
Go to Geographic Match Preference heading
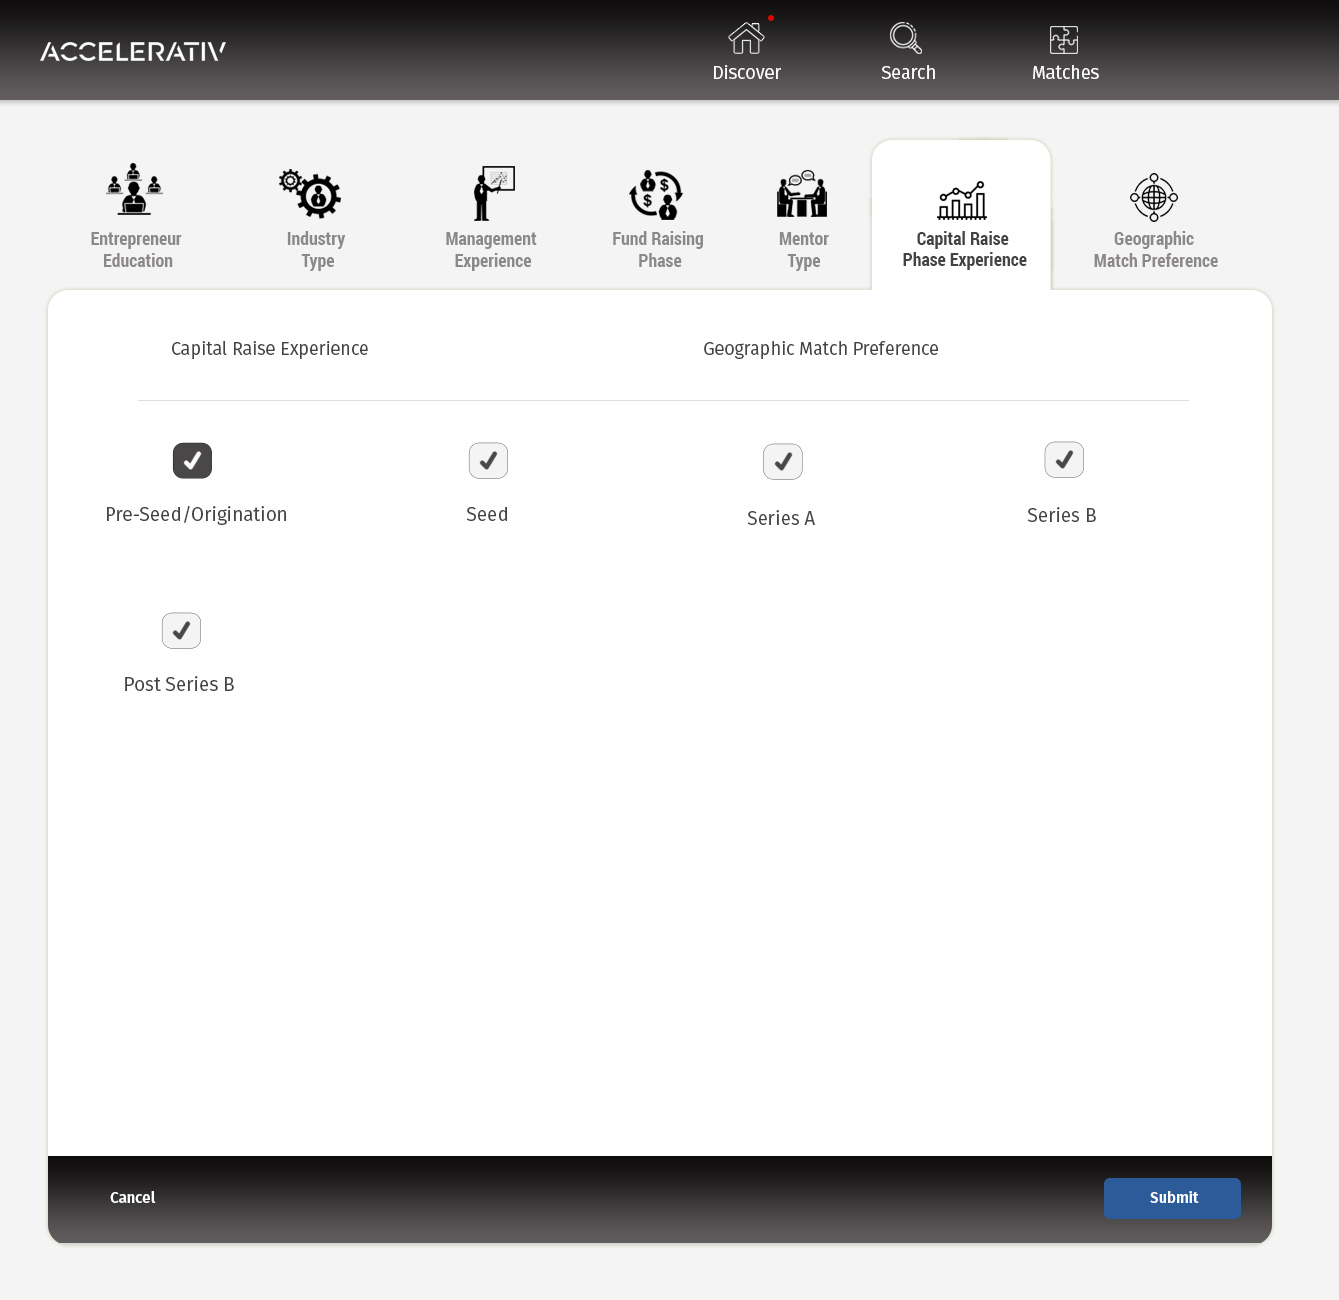pyautogui.click(x=820, y=349)
